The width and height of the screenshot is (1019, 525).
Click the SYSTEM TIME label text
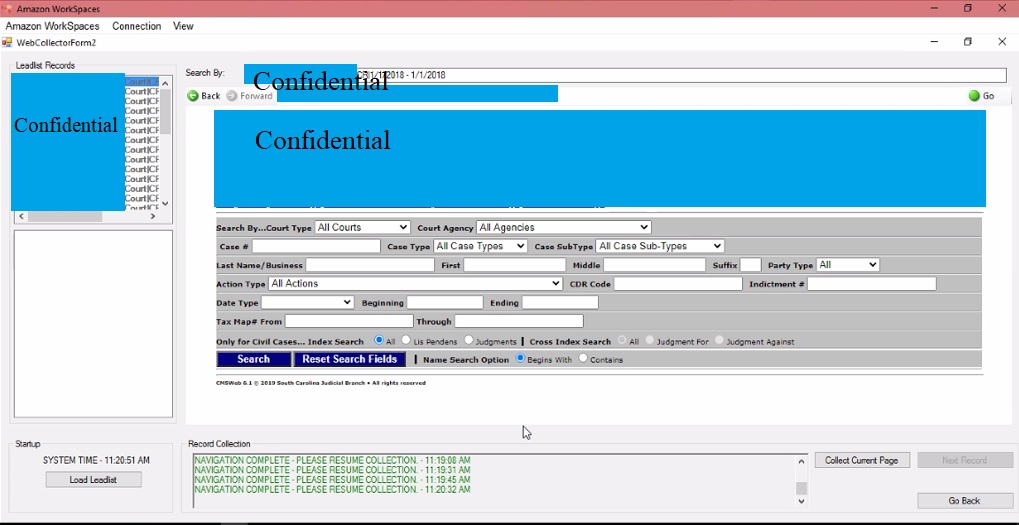point(96,460)
